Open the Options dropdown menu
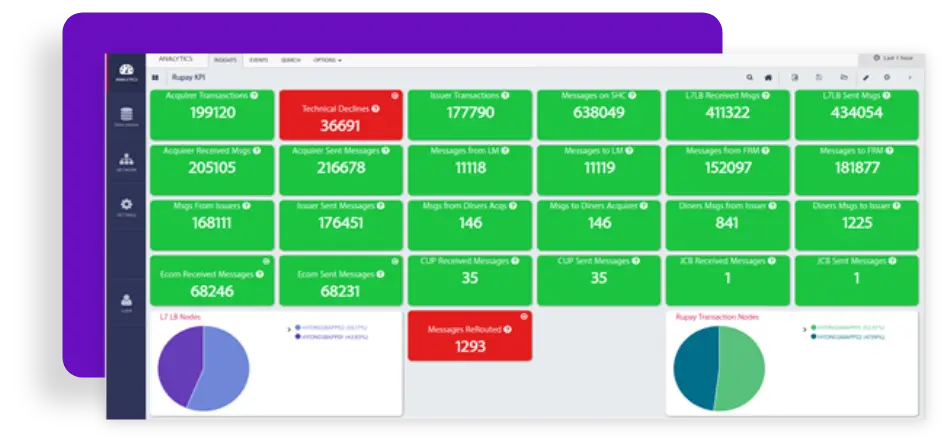This screenshot has width=949, height=445. [x=327, y=60]
